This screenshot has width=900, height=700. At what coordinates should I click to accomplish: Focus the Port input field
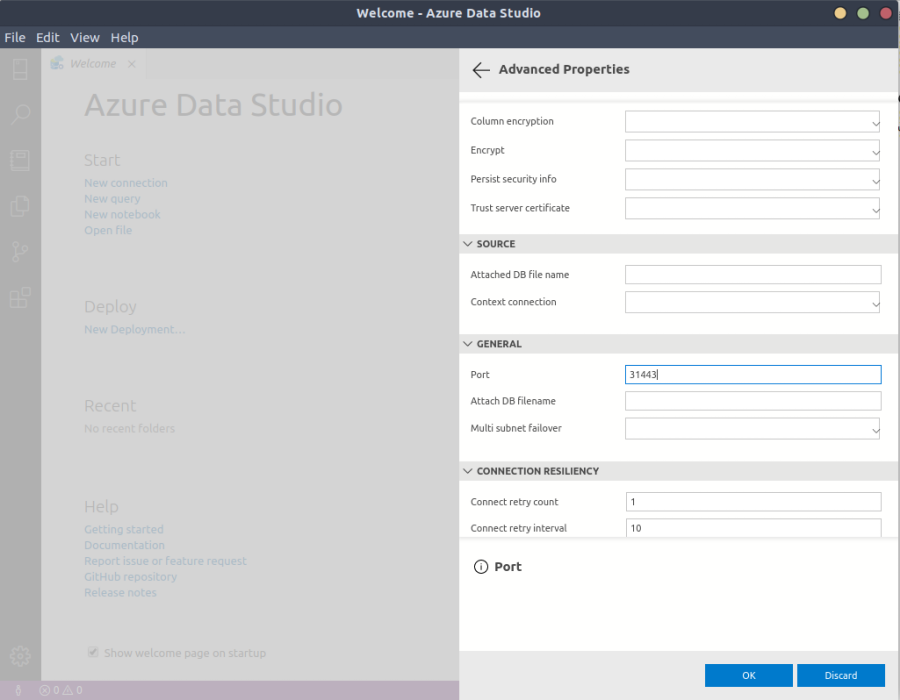click(753, 375)
